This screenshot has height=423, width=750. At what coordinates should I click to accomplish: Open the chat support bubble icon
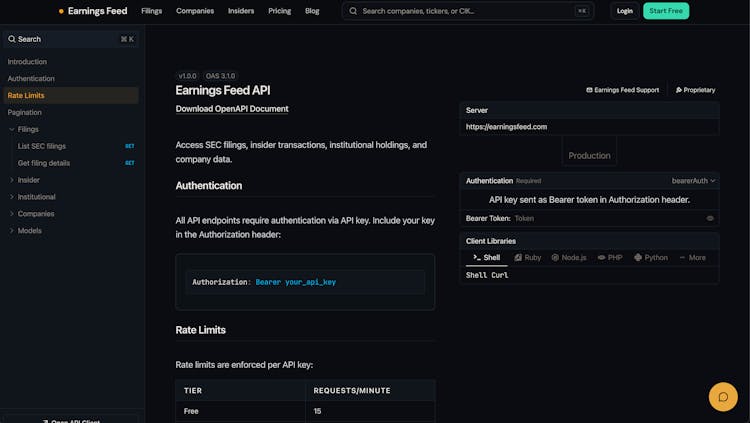(722, 397)
